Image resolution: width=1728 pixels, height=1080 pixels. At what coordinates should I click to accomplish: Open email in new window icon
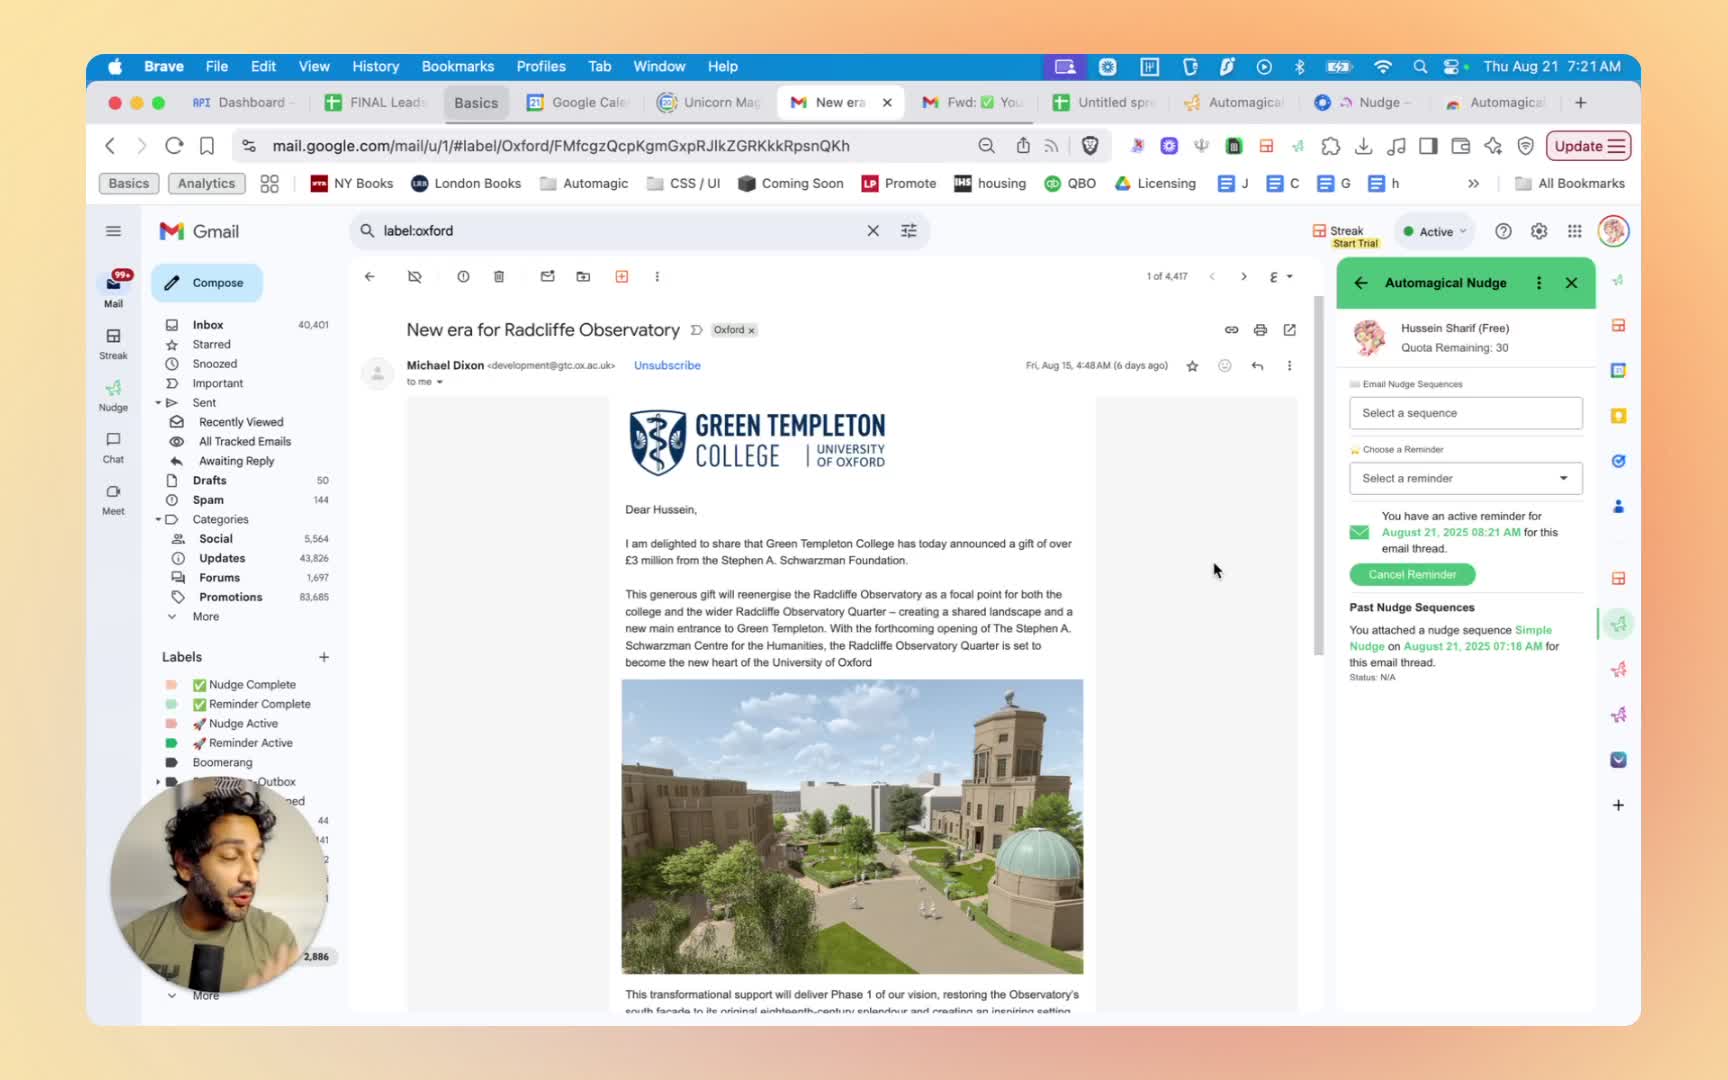1290,330
